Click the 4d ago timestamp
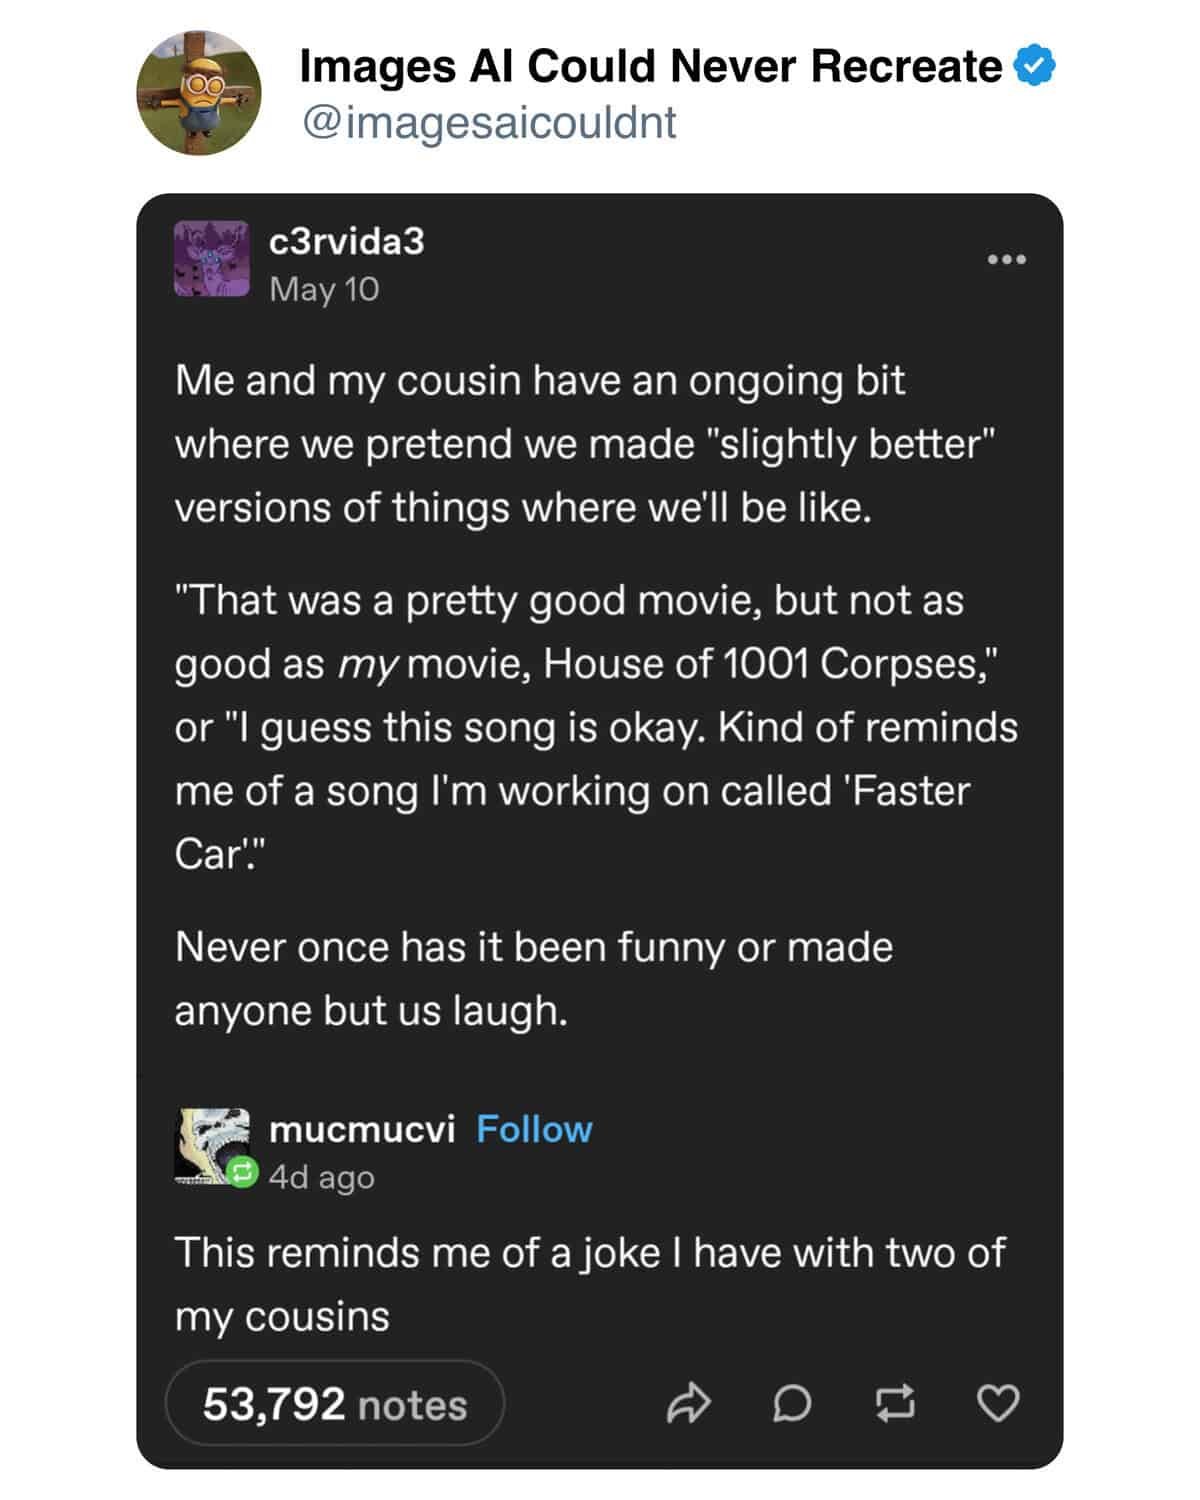 321,1177
